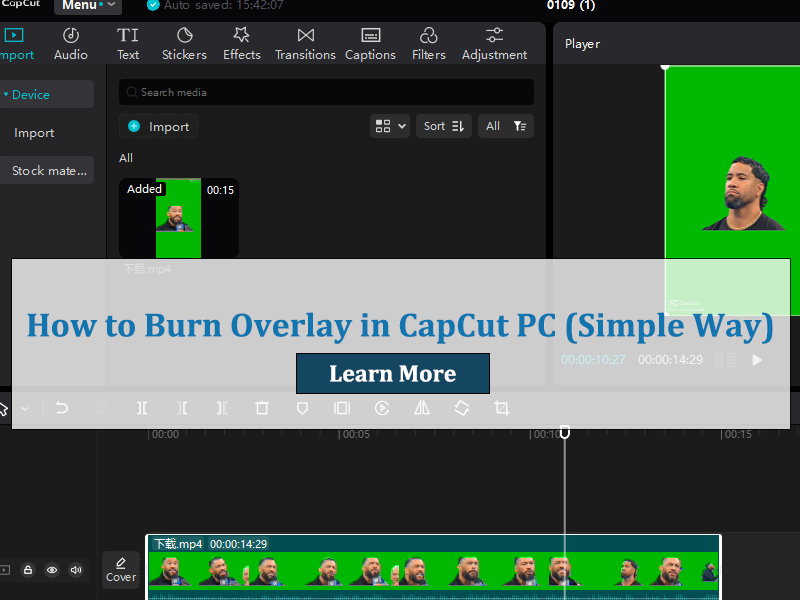Image resolution: width=800 pixels, height=600 pixels.
Task: Hide the video track using the eye icon
Action: pos(52,569)
